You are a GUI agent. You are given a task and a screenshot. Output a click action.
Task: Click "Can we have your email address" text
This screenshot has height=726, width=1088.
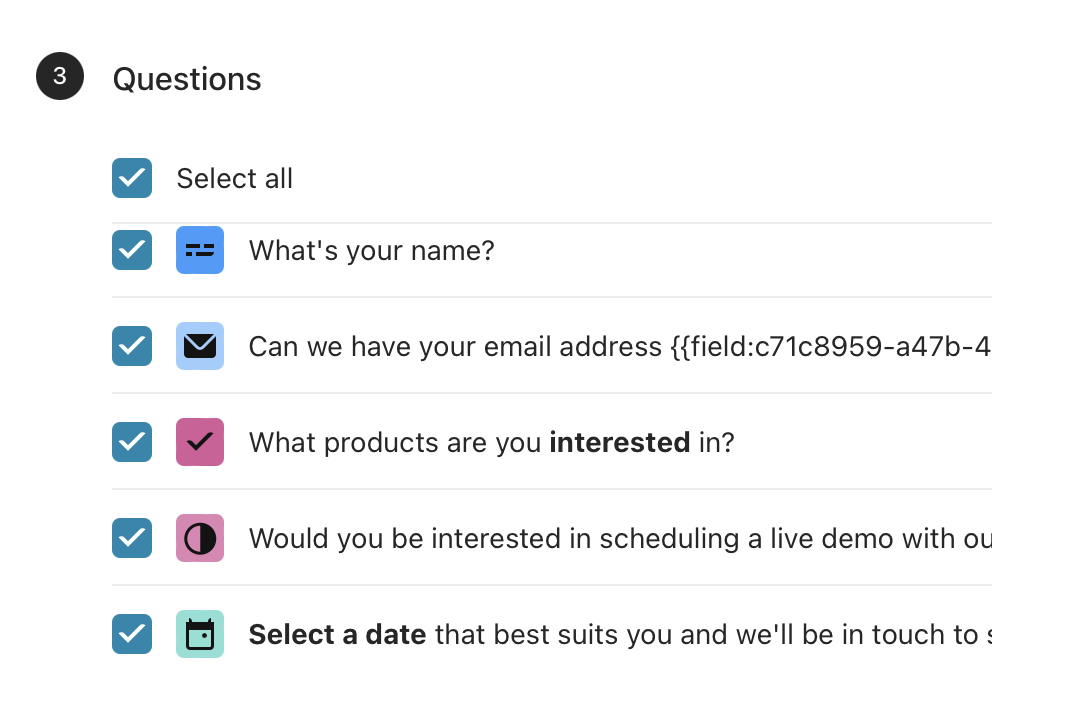click(455, 346)
